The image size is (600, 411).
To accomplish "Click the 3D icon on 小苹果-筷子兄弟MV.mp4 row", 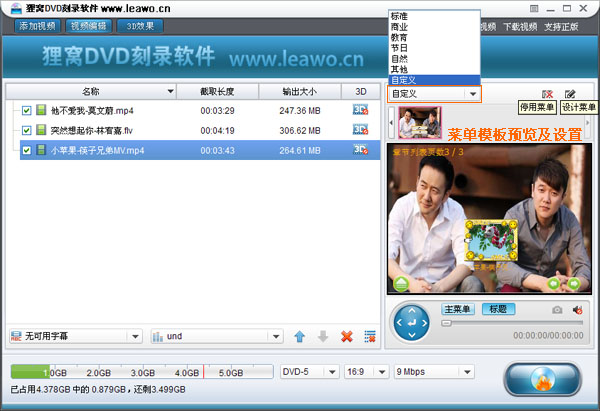I will coord(360,149).
